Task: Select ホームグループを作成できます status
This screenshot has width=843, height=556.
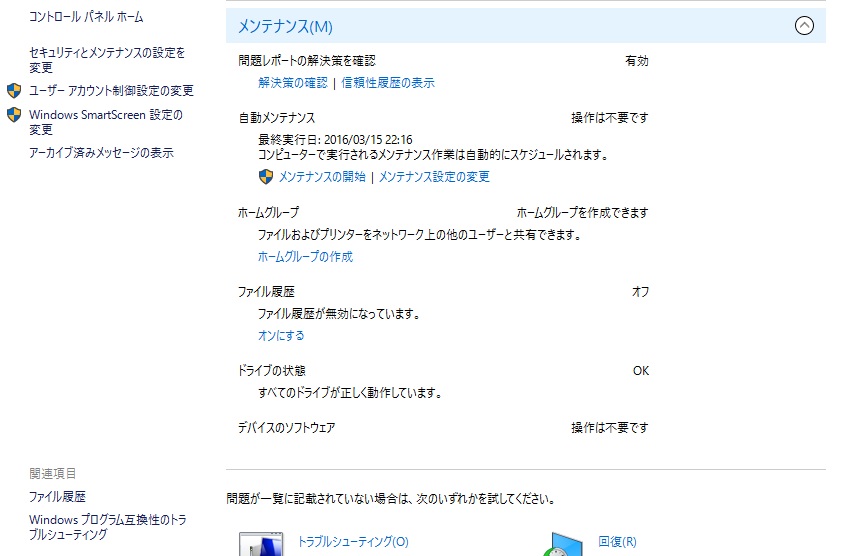Action: (582, 213)
